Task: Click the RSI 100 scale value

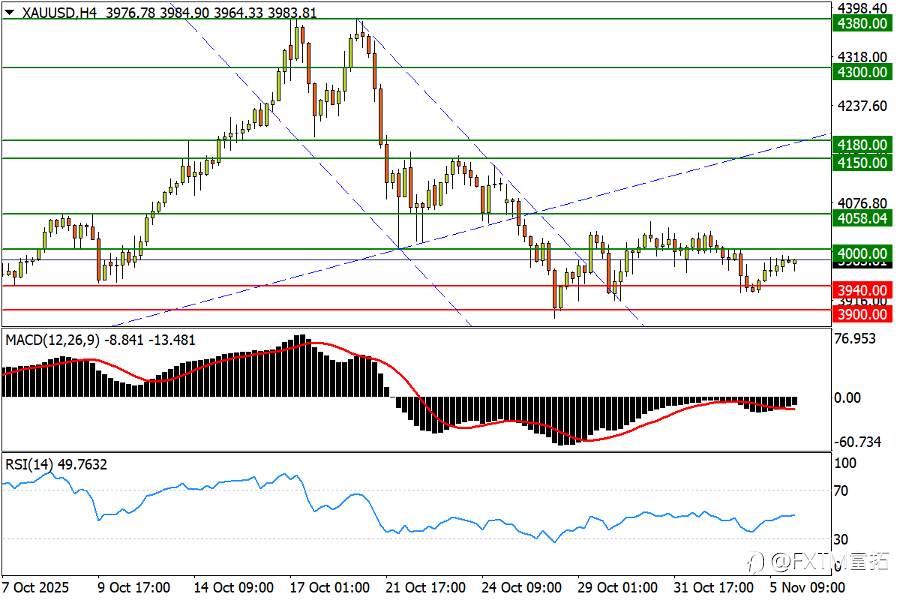Action: pos(845,463)
